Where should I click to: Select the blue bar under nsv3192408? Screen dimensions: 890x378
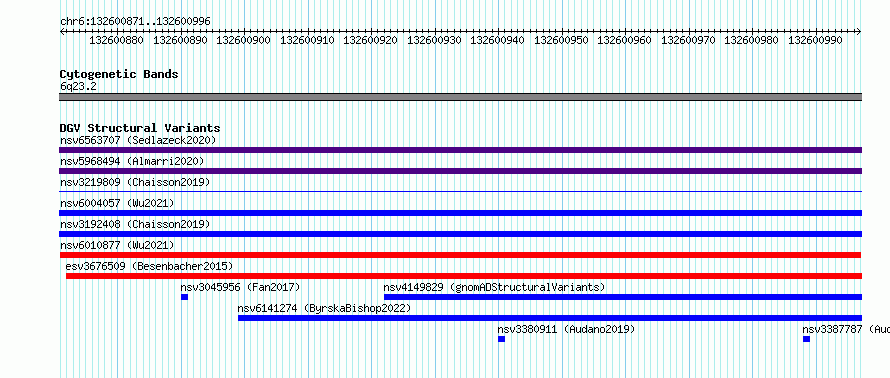pos(460,234)
